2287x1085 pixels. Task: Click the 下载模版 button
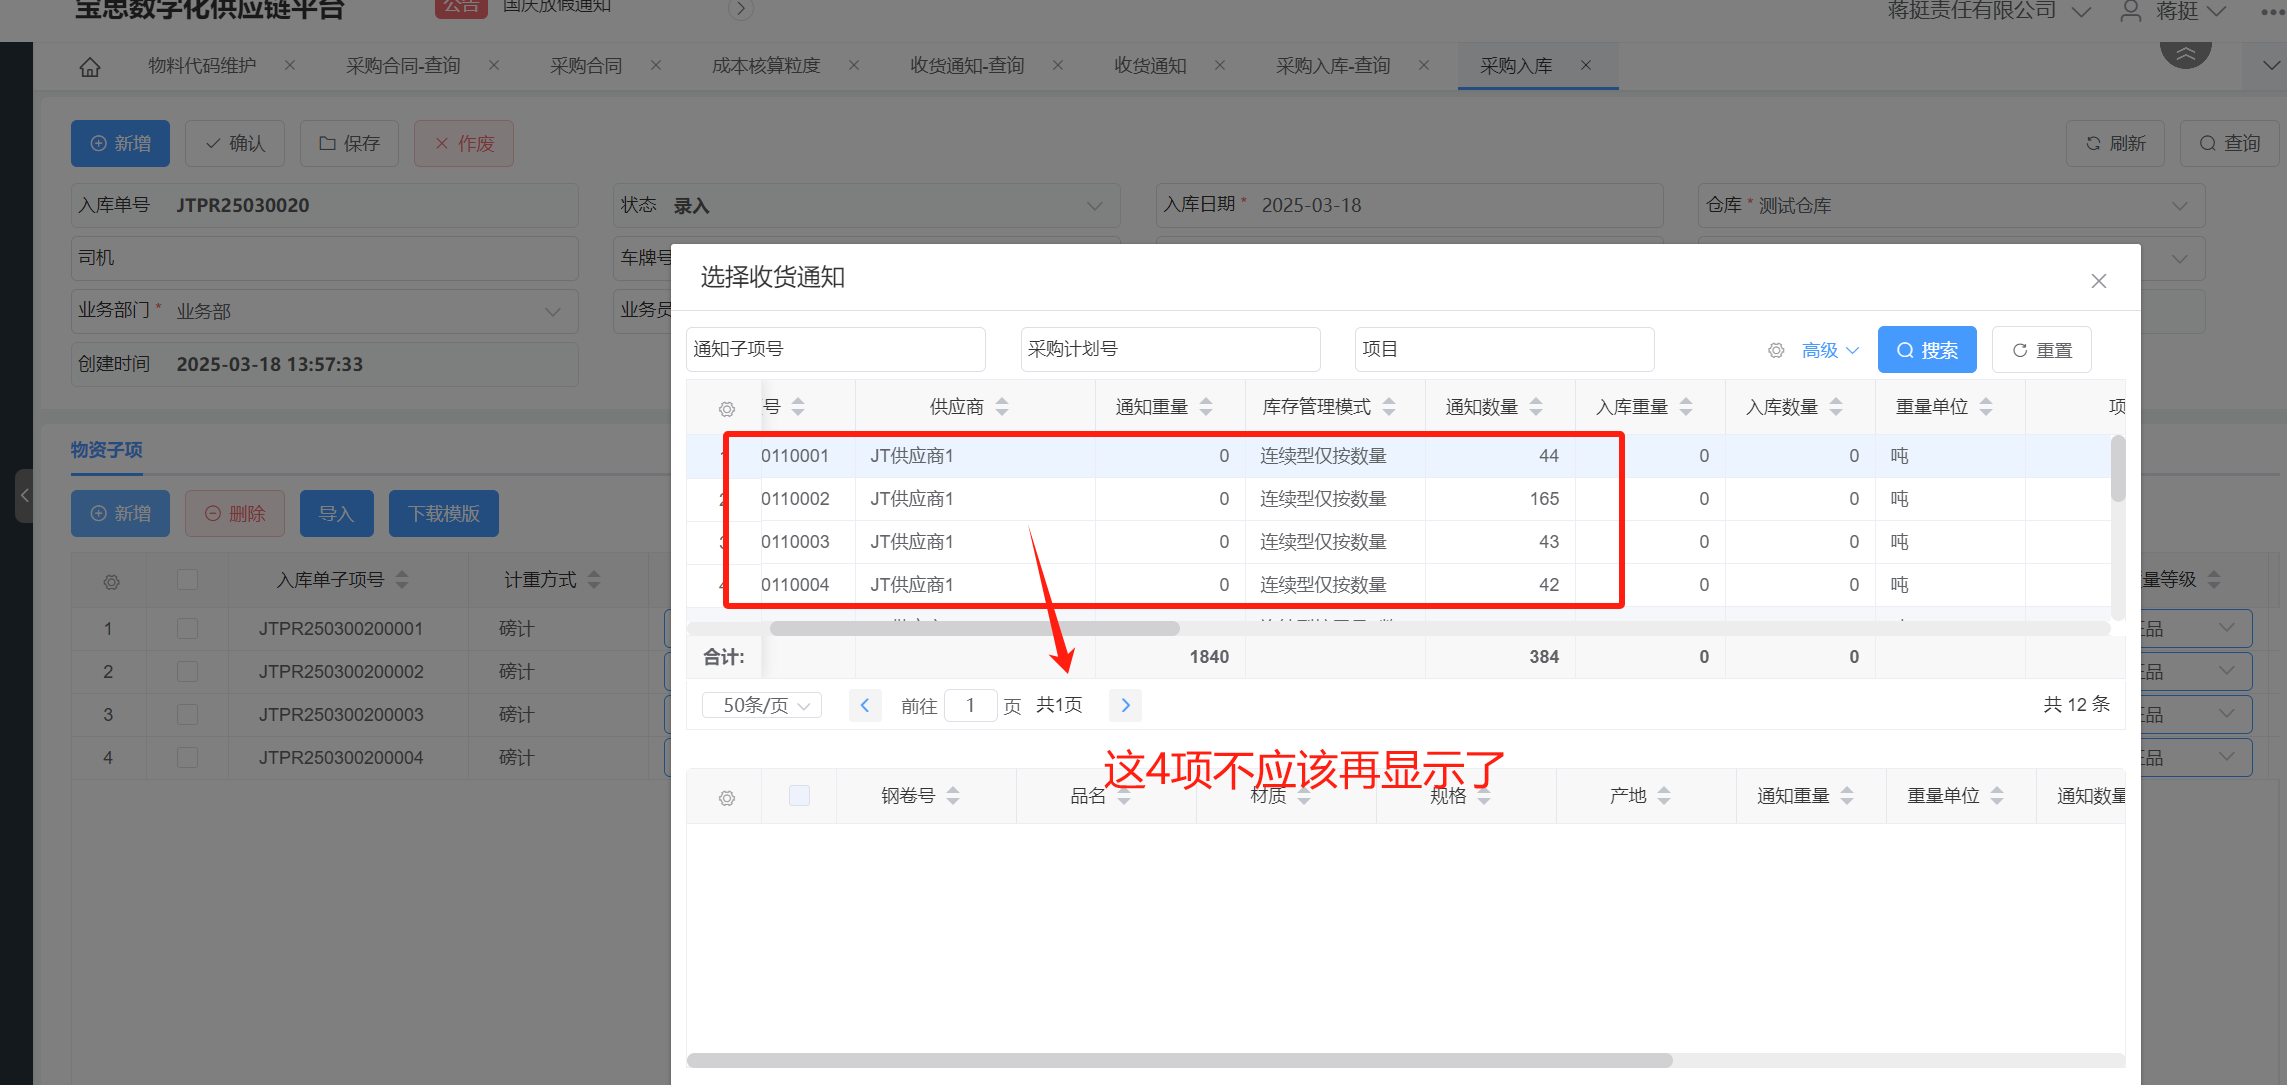pos(444,514)
